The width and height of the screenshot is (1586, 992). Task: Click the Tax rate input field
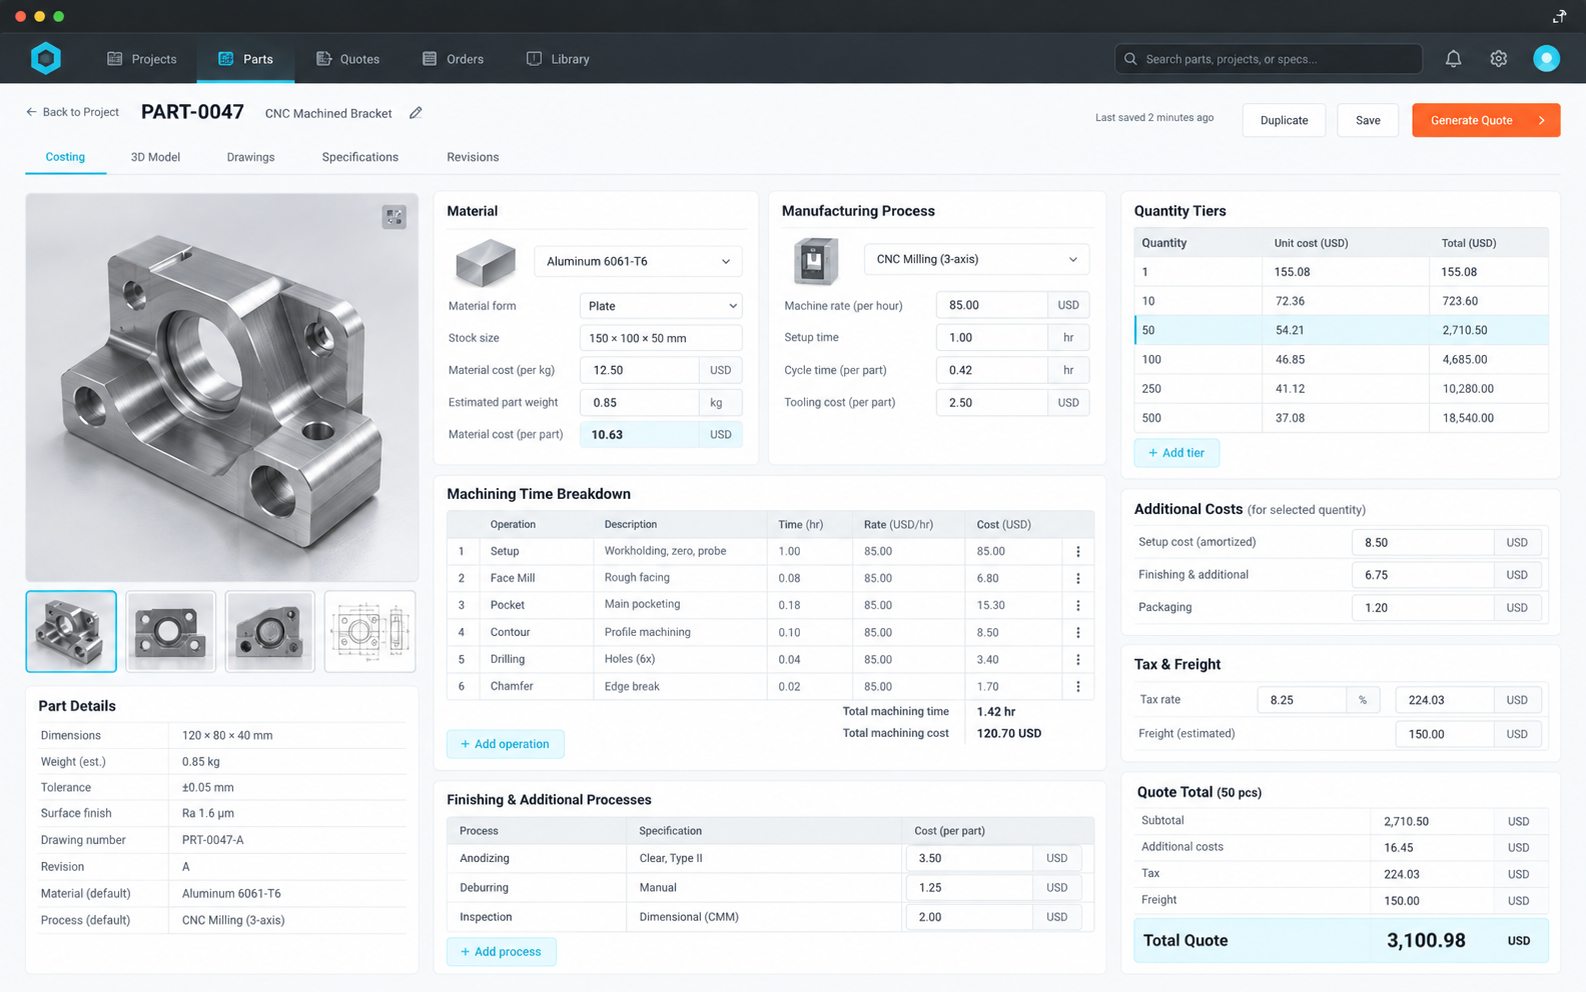click(1300, 700)
